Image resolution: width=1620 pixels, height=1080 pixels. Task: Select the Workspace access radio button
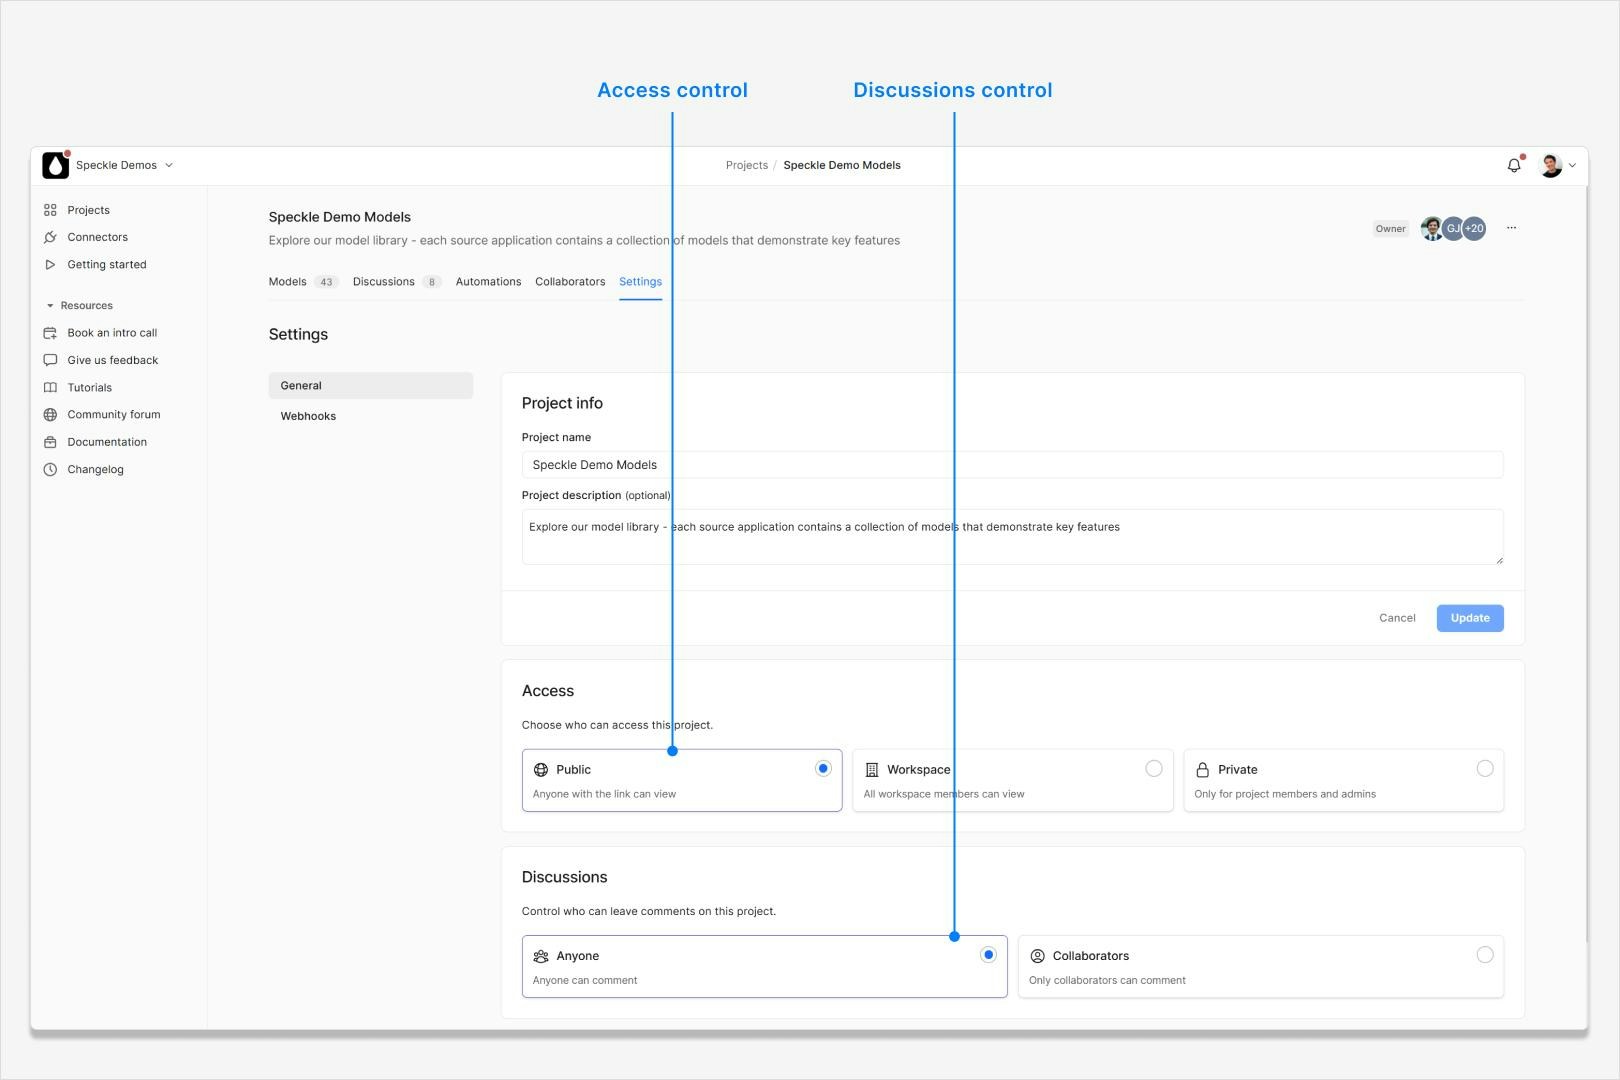click(1154, 768)
